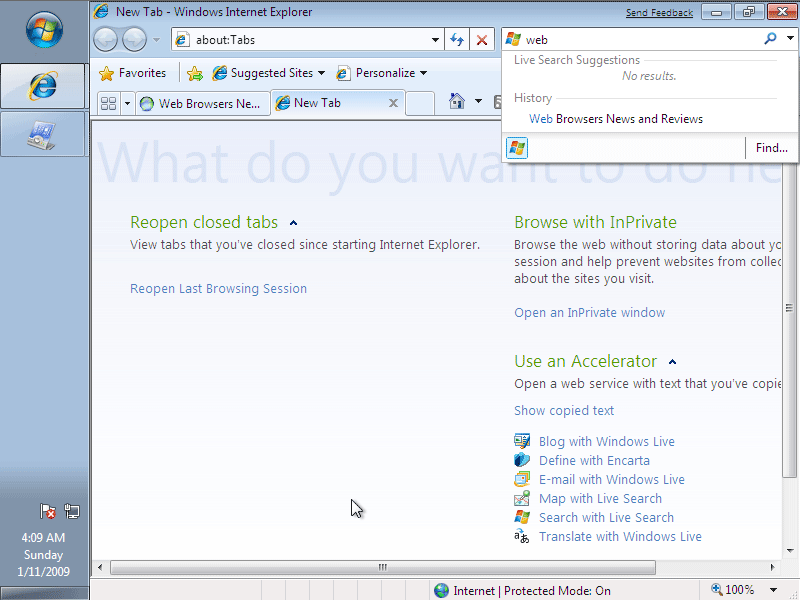Viewport: 800px width, 600px height.
Task: Click the Back navigation button
Action: 106,40
